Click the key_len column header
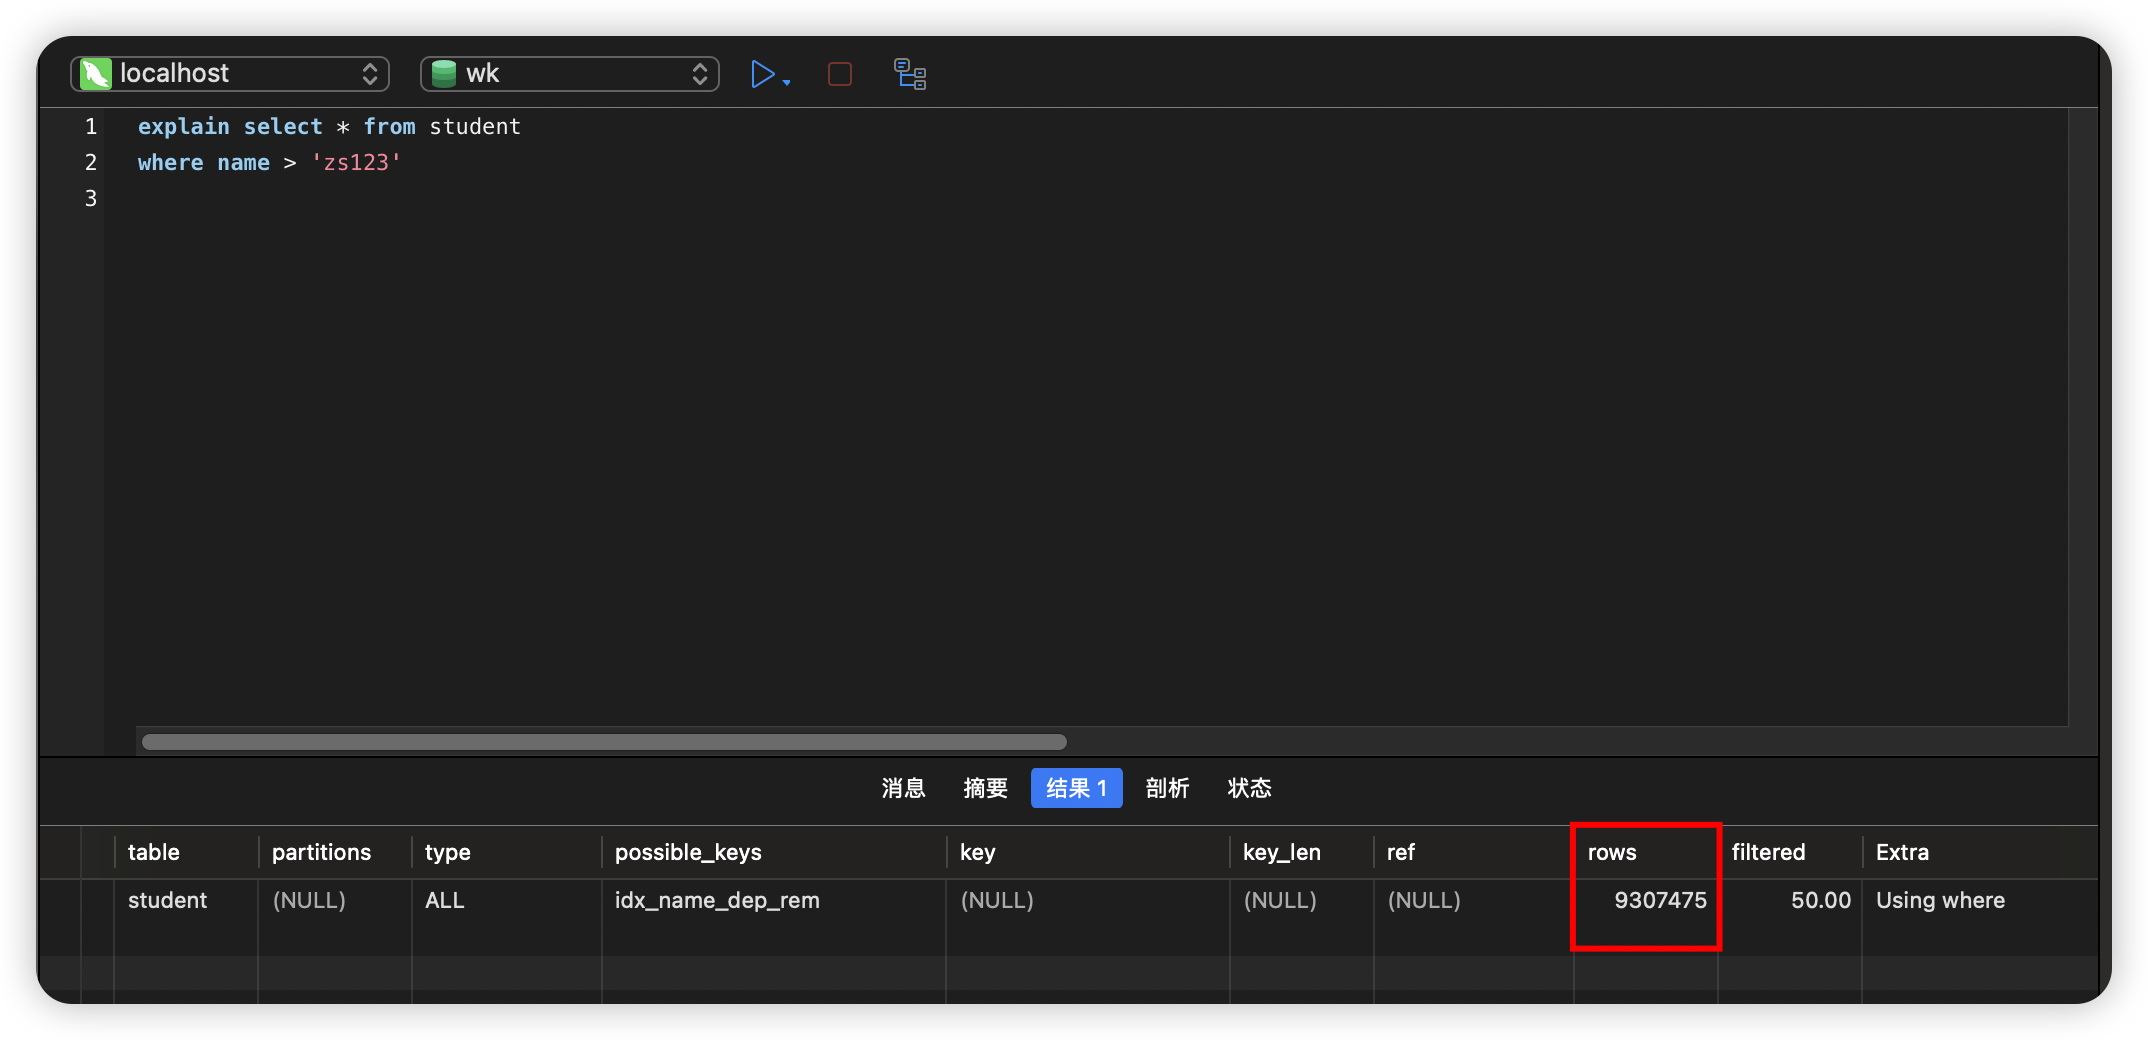This screenshot has height=1040, width=2148. pyautogui.click(x=1302, y=852)
